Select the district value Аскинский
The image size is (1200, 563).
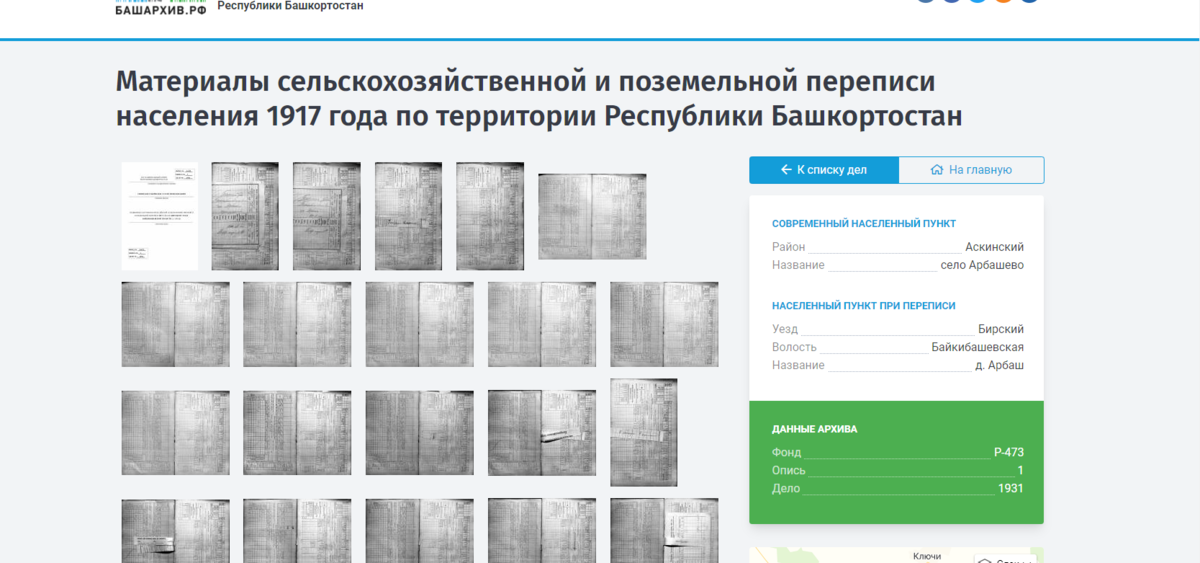pyautogui.click(x=994, y=247)
